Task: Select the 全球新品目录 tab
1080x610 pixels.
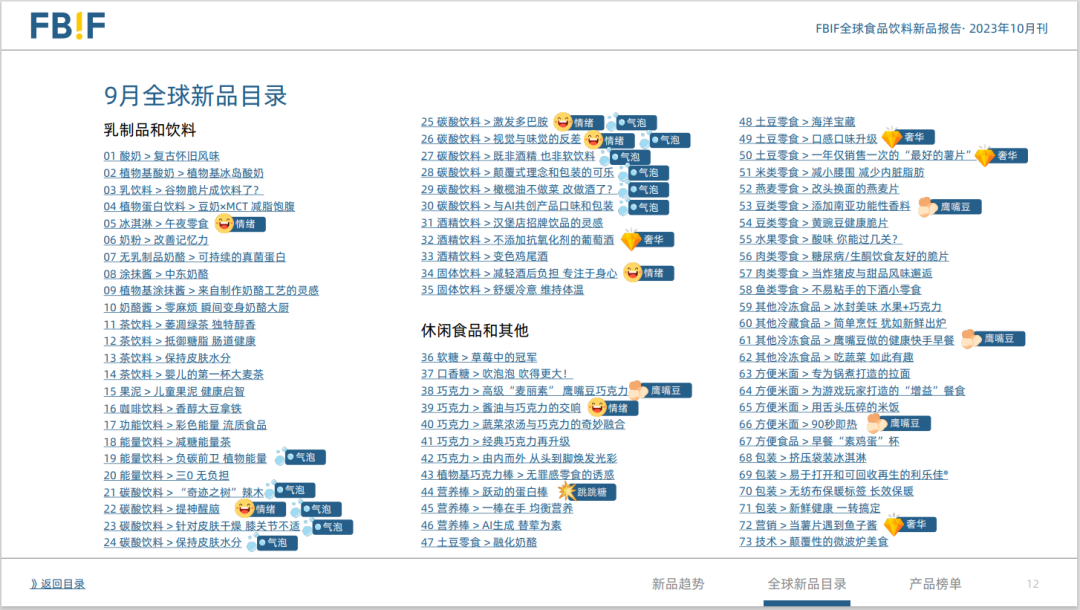Action: [807, 584]
